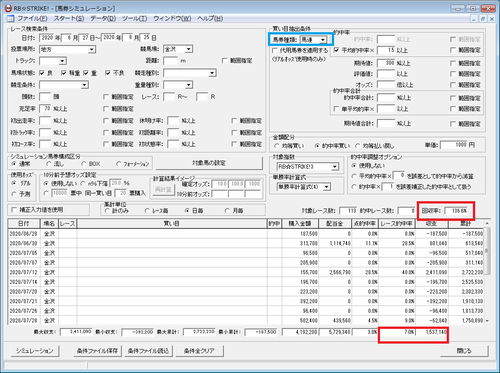500x373 pixels.
Task: Expand the 重量種別 dropdown
Action: [189, 85]
